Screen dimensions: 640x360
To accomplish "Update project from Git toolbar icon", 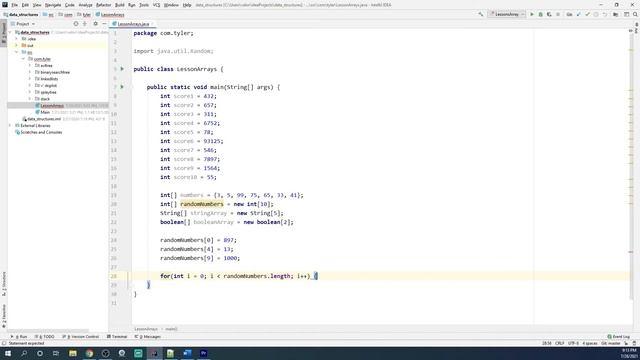I will [578, 14].
